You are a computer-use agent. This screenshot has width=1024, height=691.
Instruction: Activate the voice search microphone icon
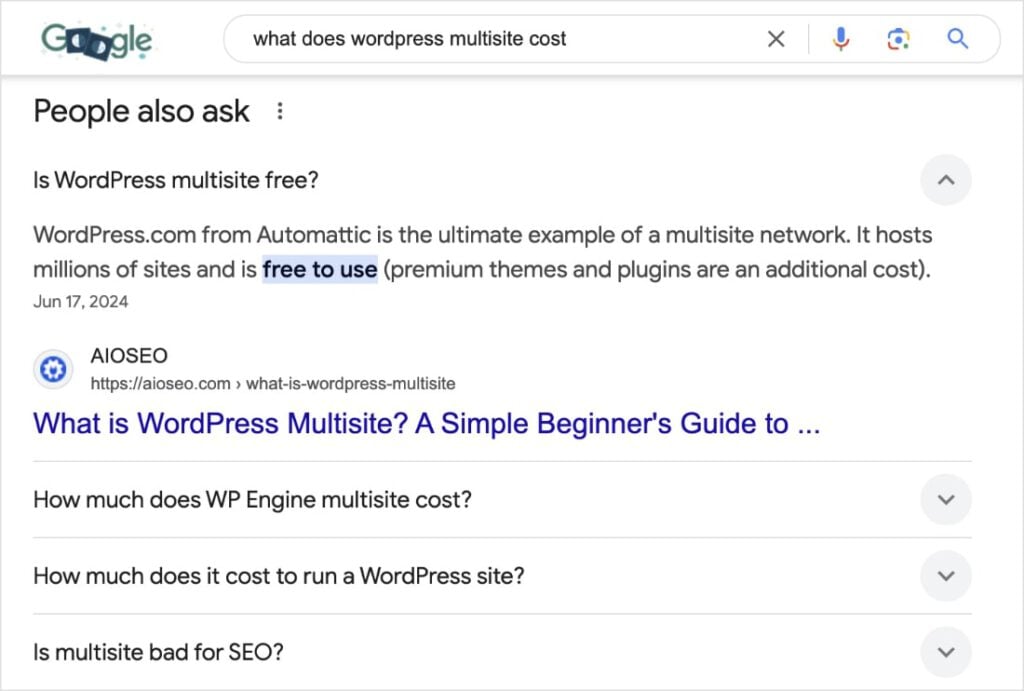[841, 38]
